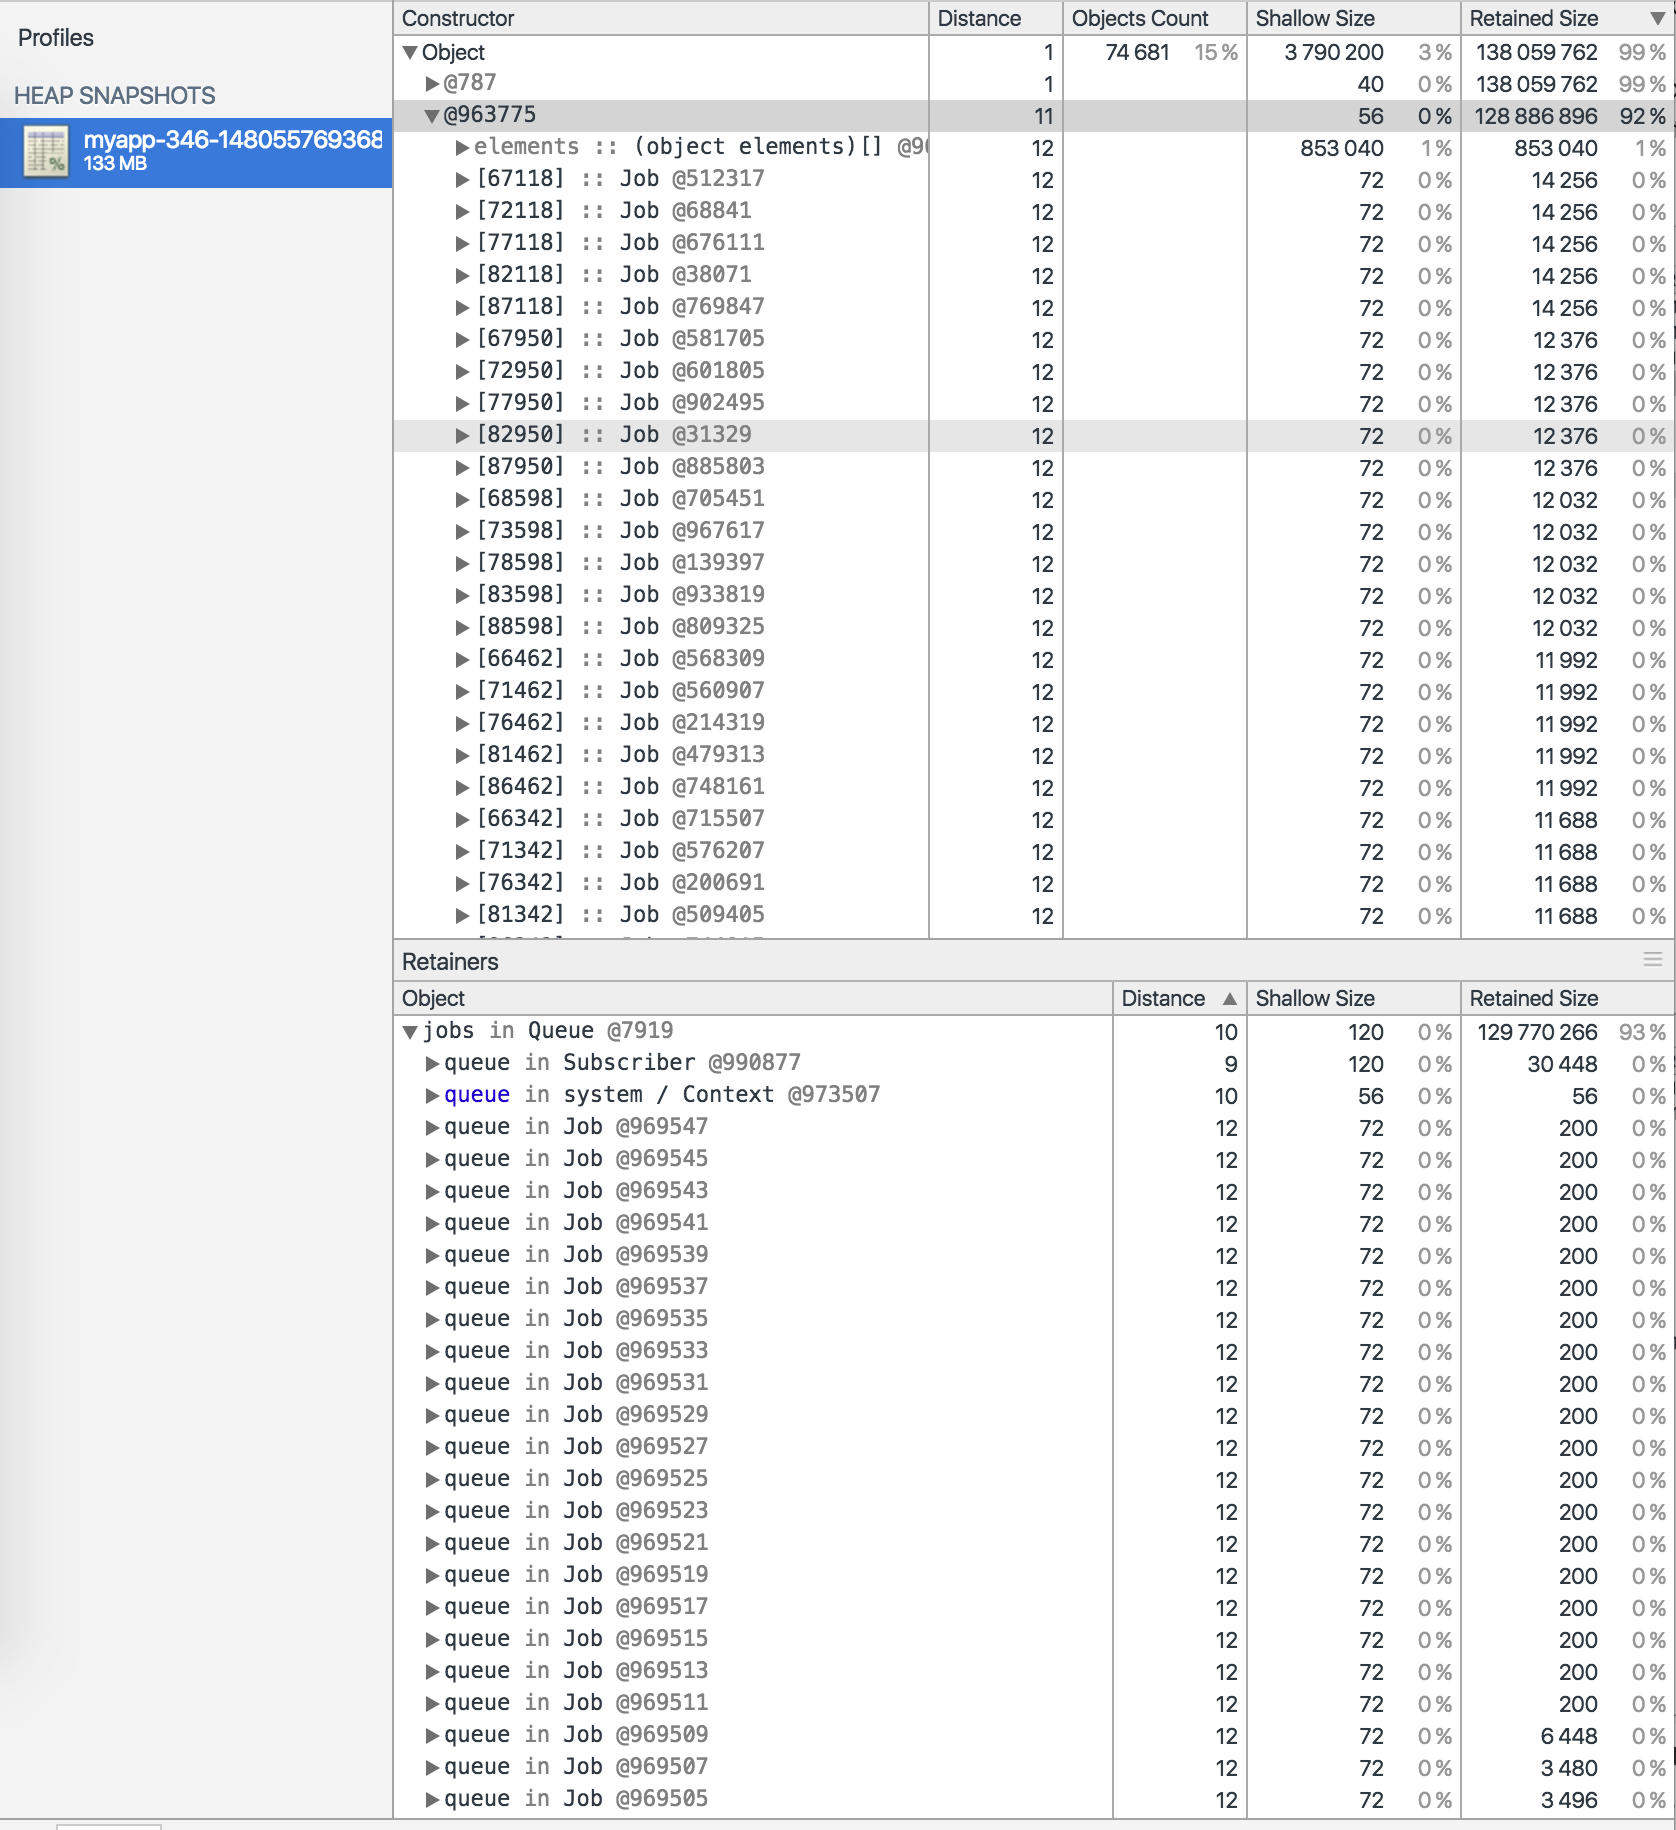Viewport: 1676px width, 1830px height.
Task: Select the [82118] :: Job @38071 row
Action: pos(1034,276)
